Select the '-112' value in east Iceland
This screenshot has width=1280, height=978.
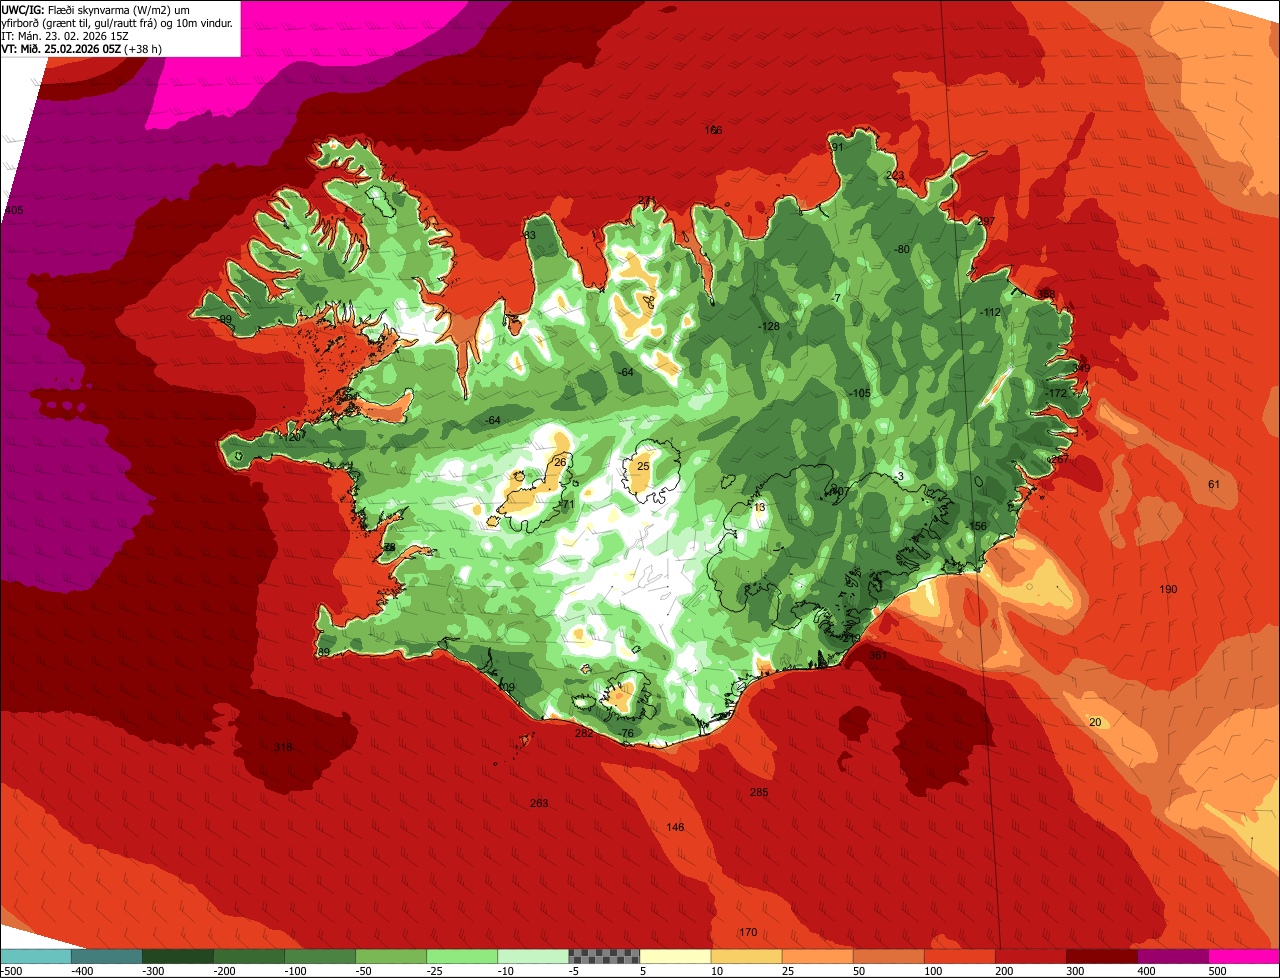pyautogui.click(x=989, y=312)
